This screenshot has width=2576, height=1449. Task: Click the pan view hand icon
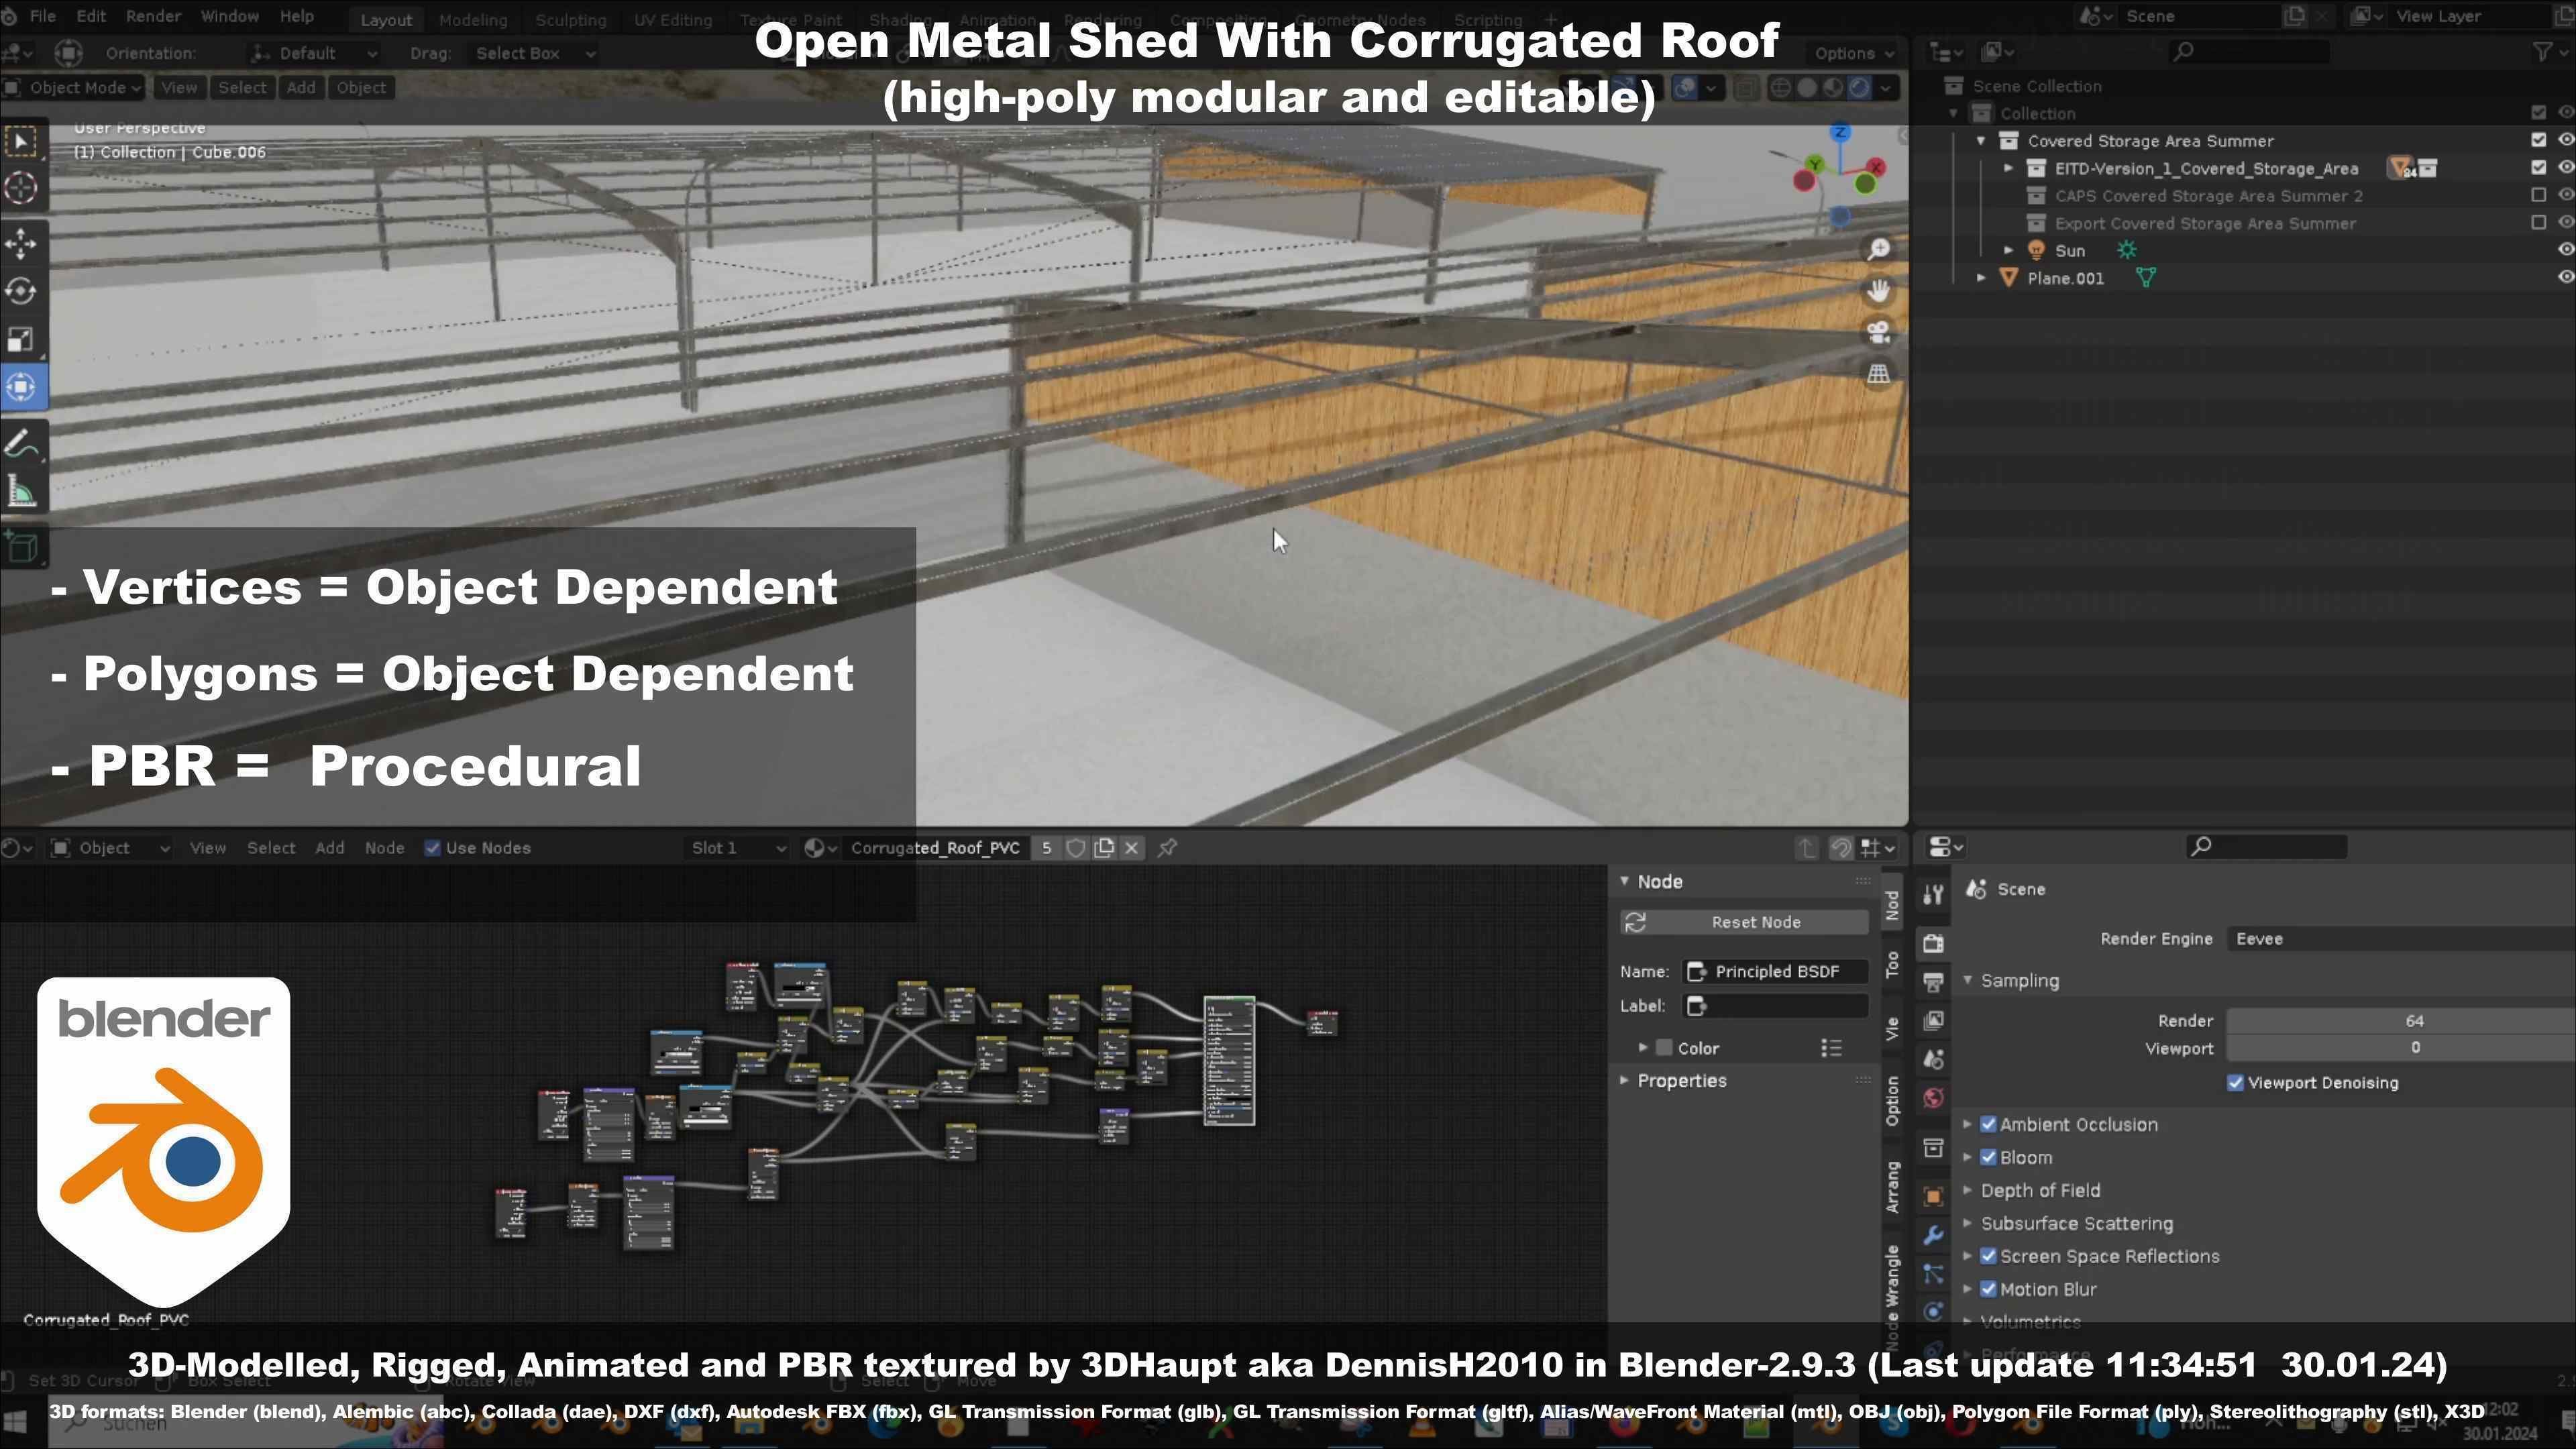click(x=1878, y=290)
